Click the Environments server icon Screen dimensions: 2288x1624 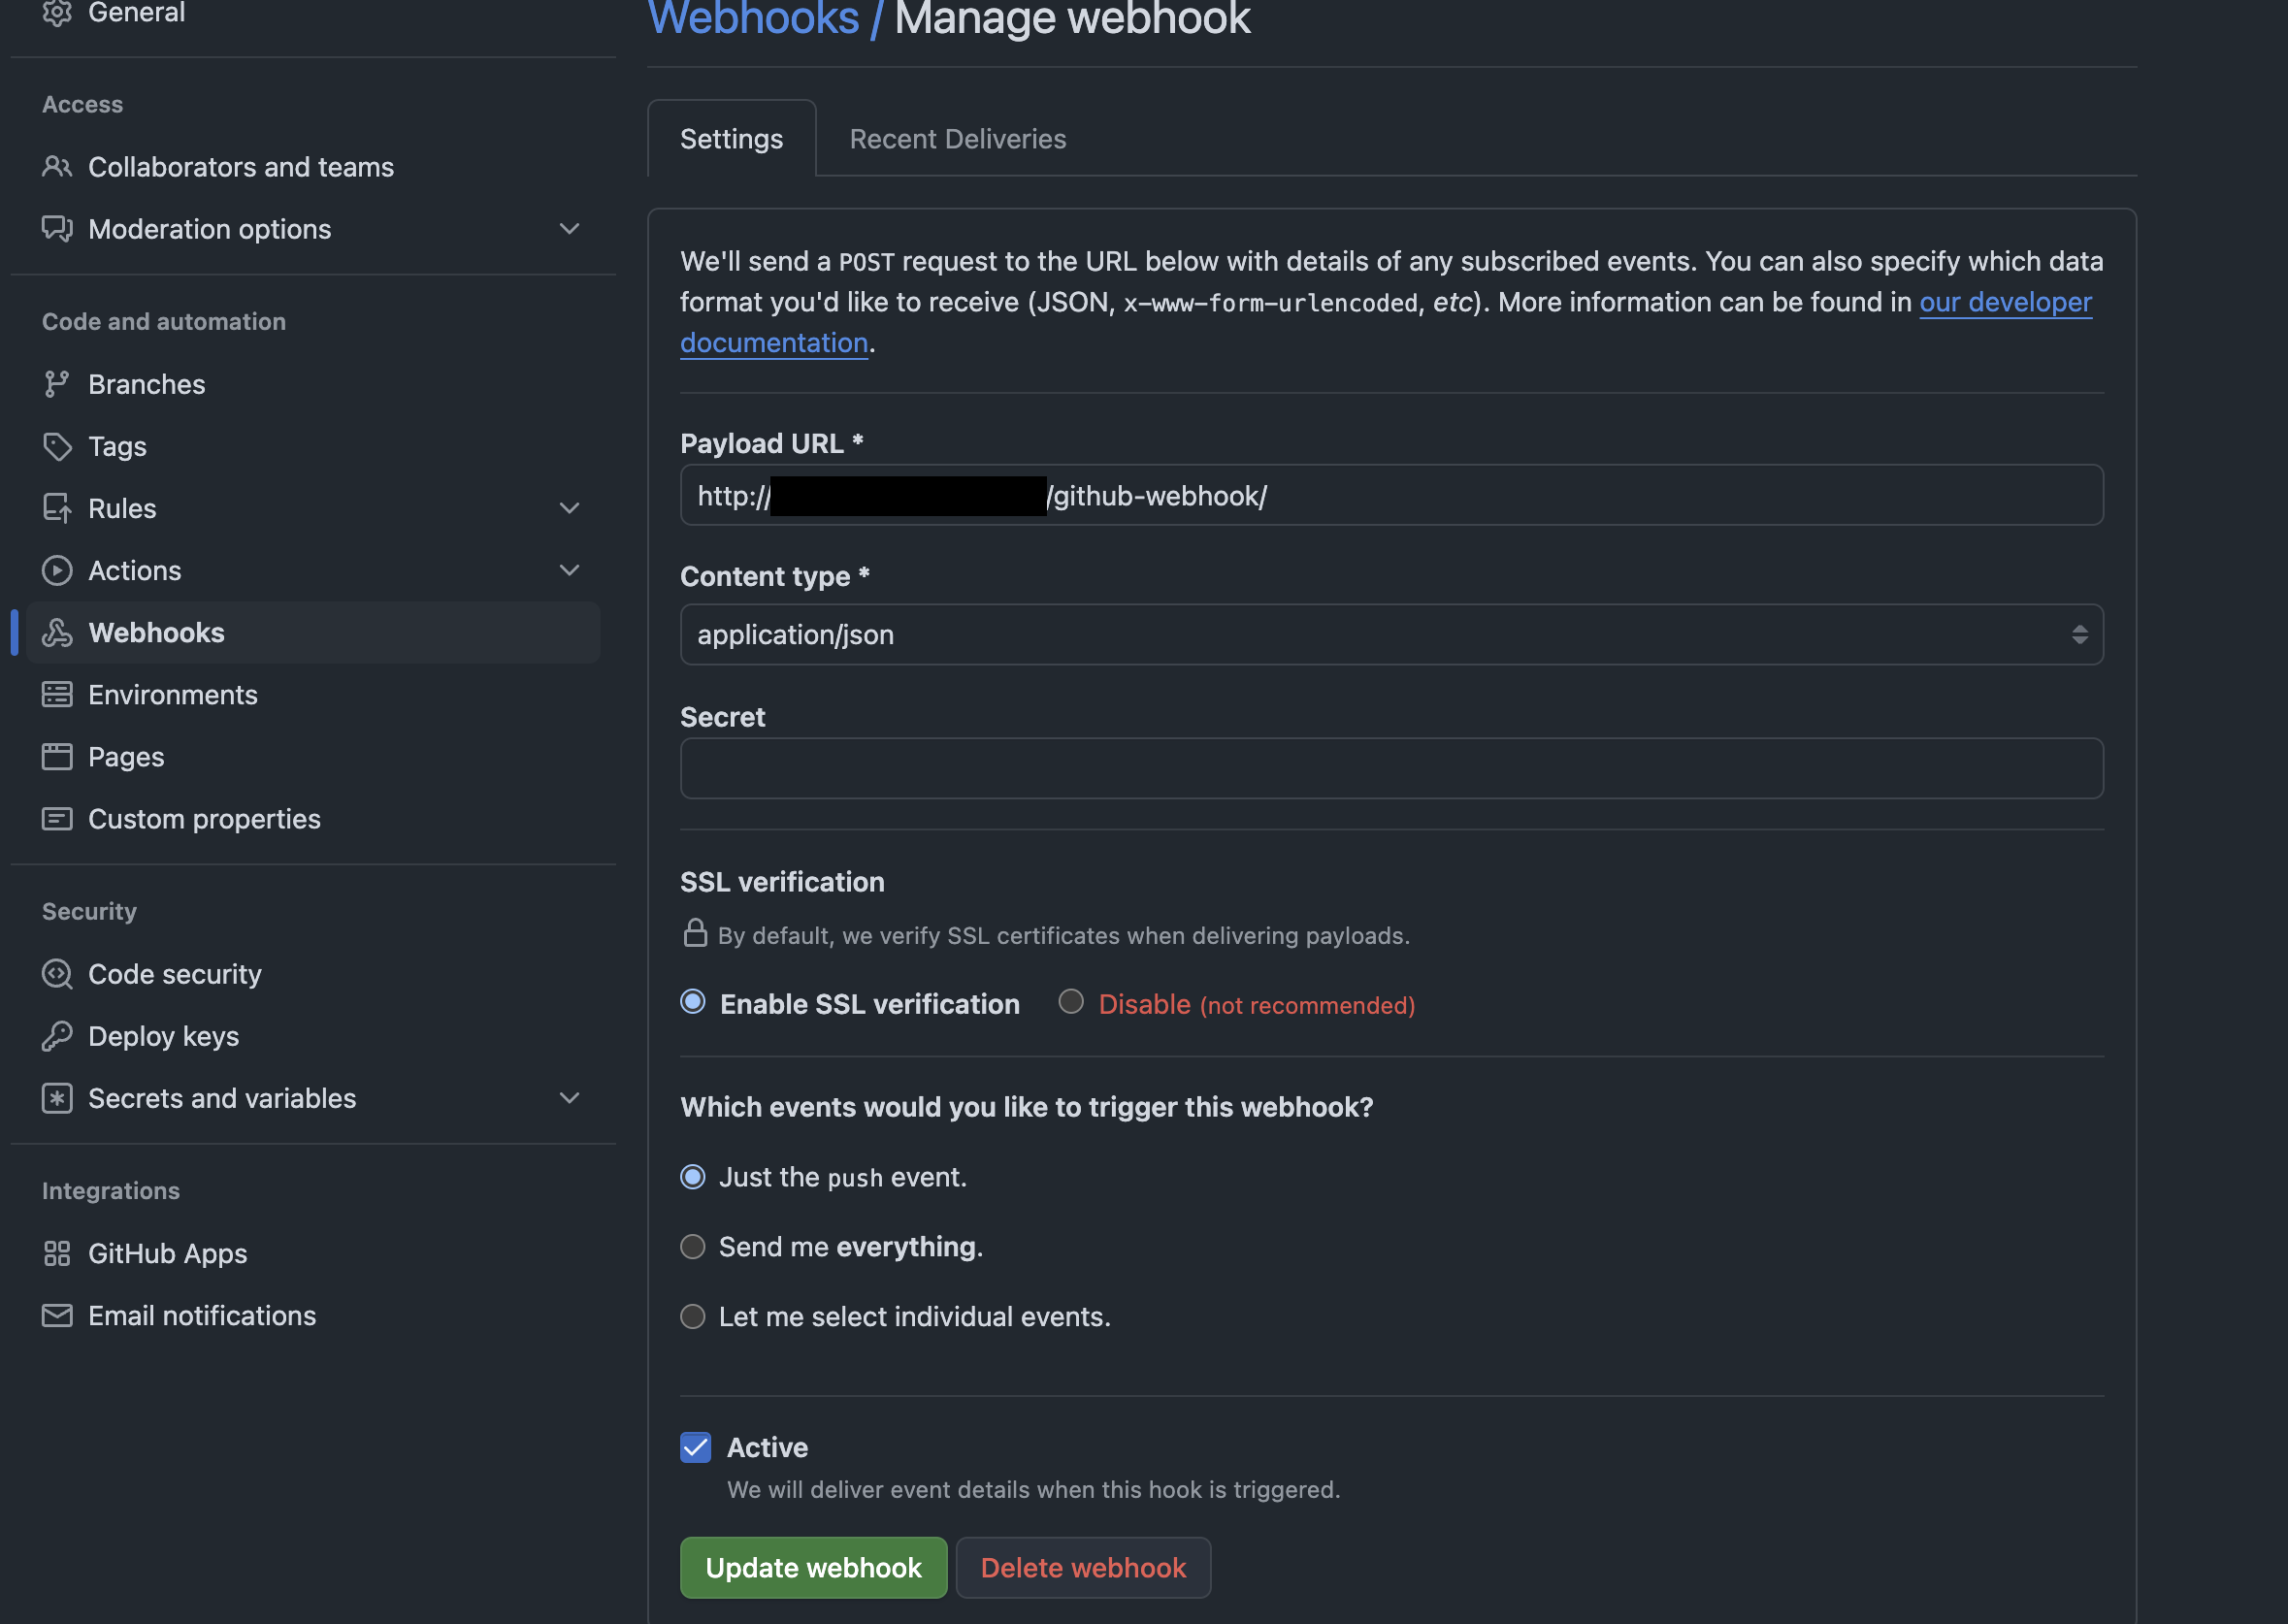[57, 694]
